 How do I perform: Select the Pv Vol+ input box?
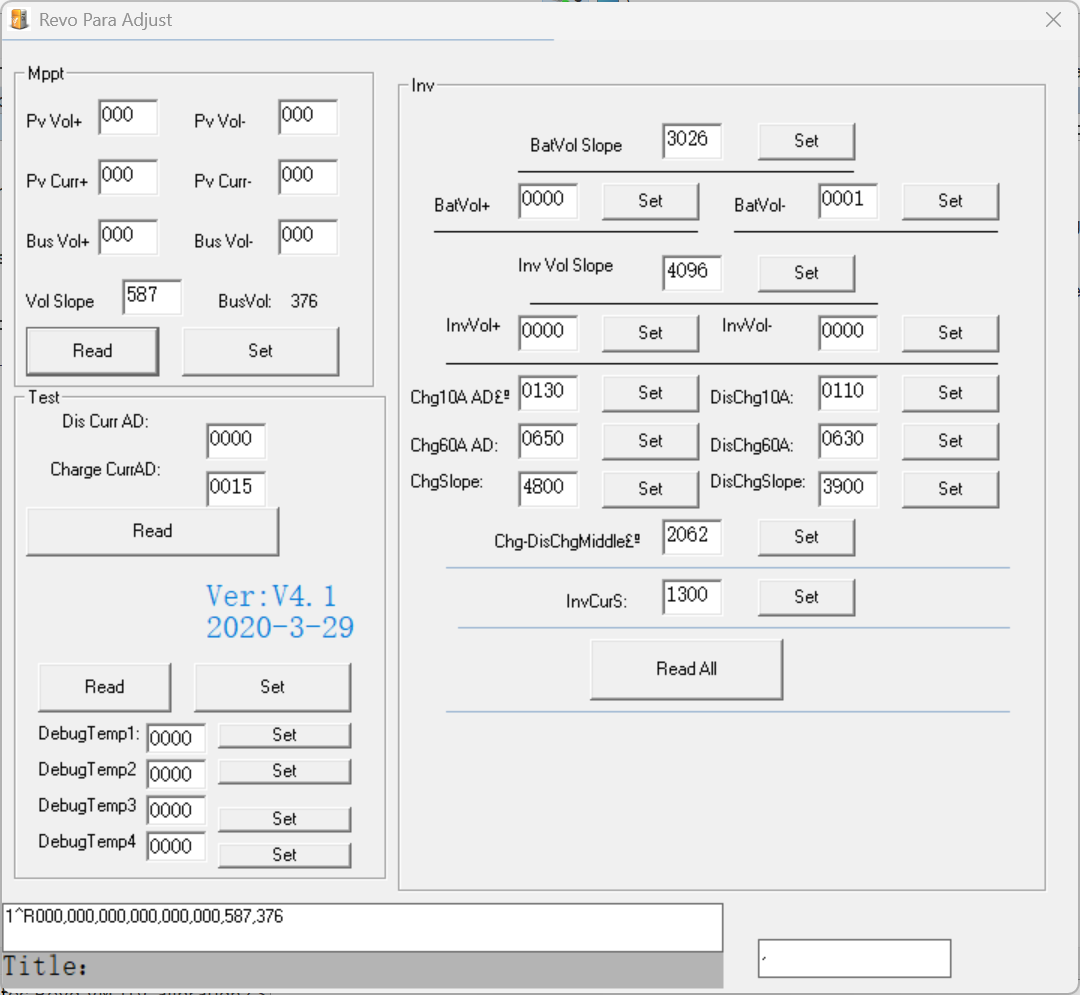pyautogui.click(x=128, y=117)
